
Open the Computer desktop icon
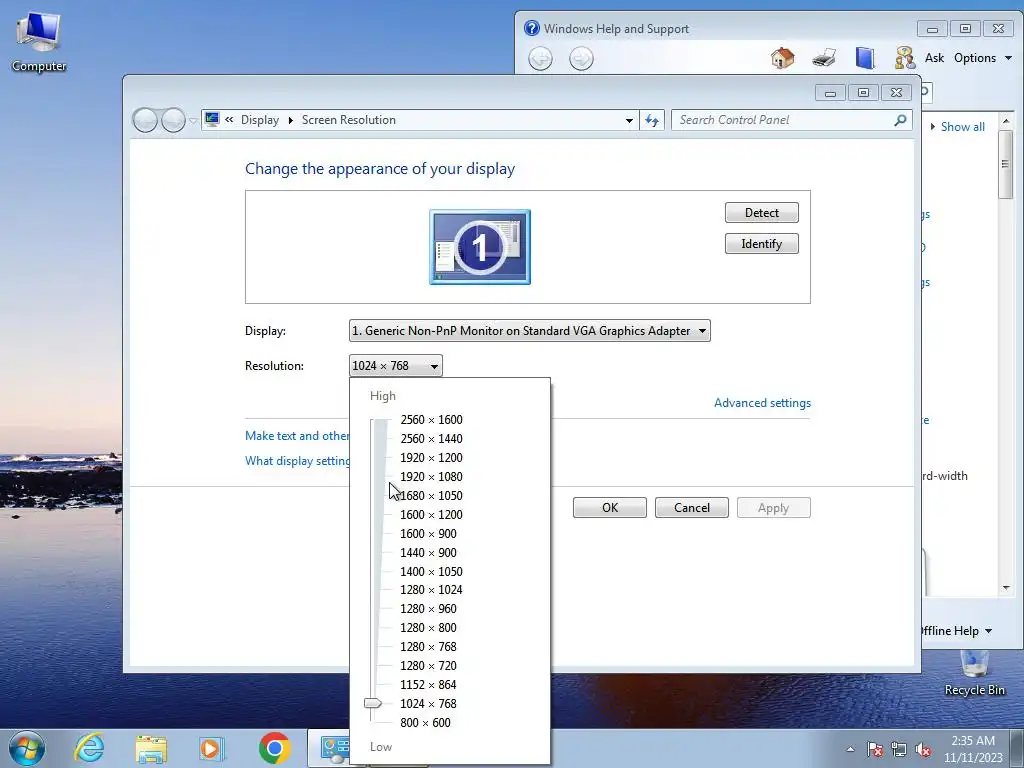pyautogui.click(x=39, y=42)
